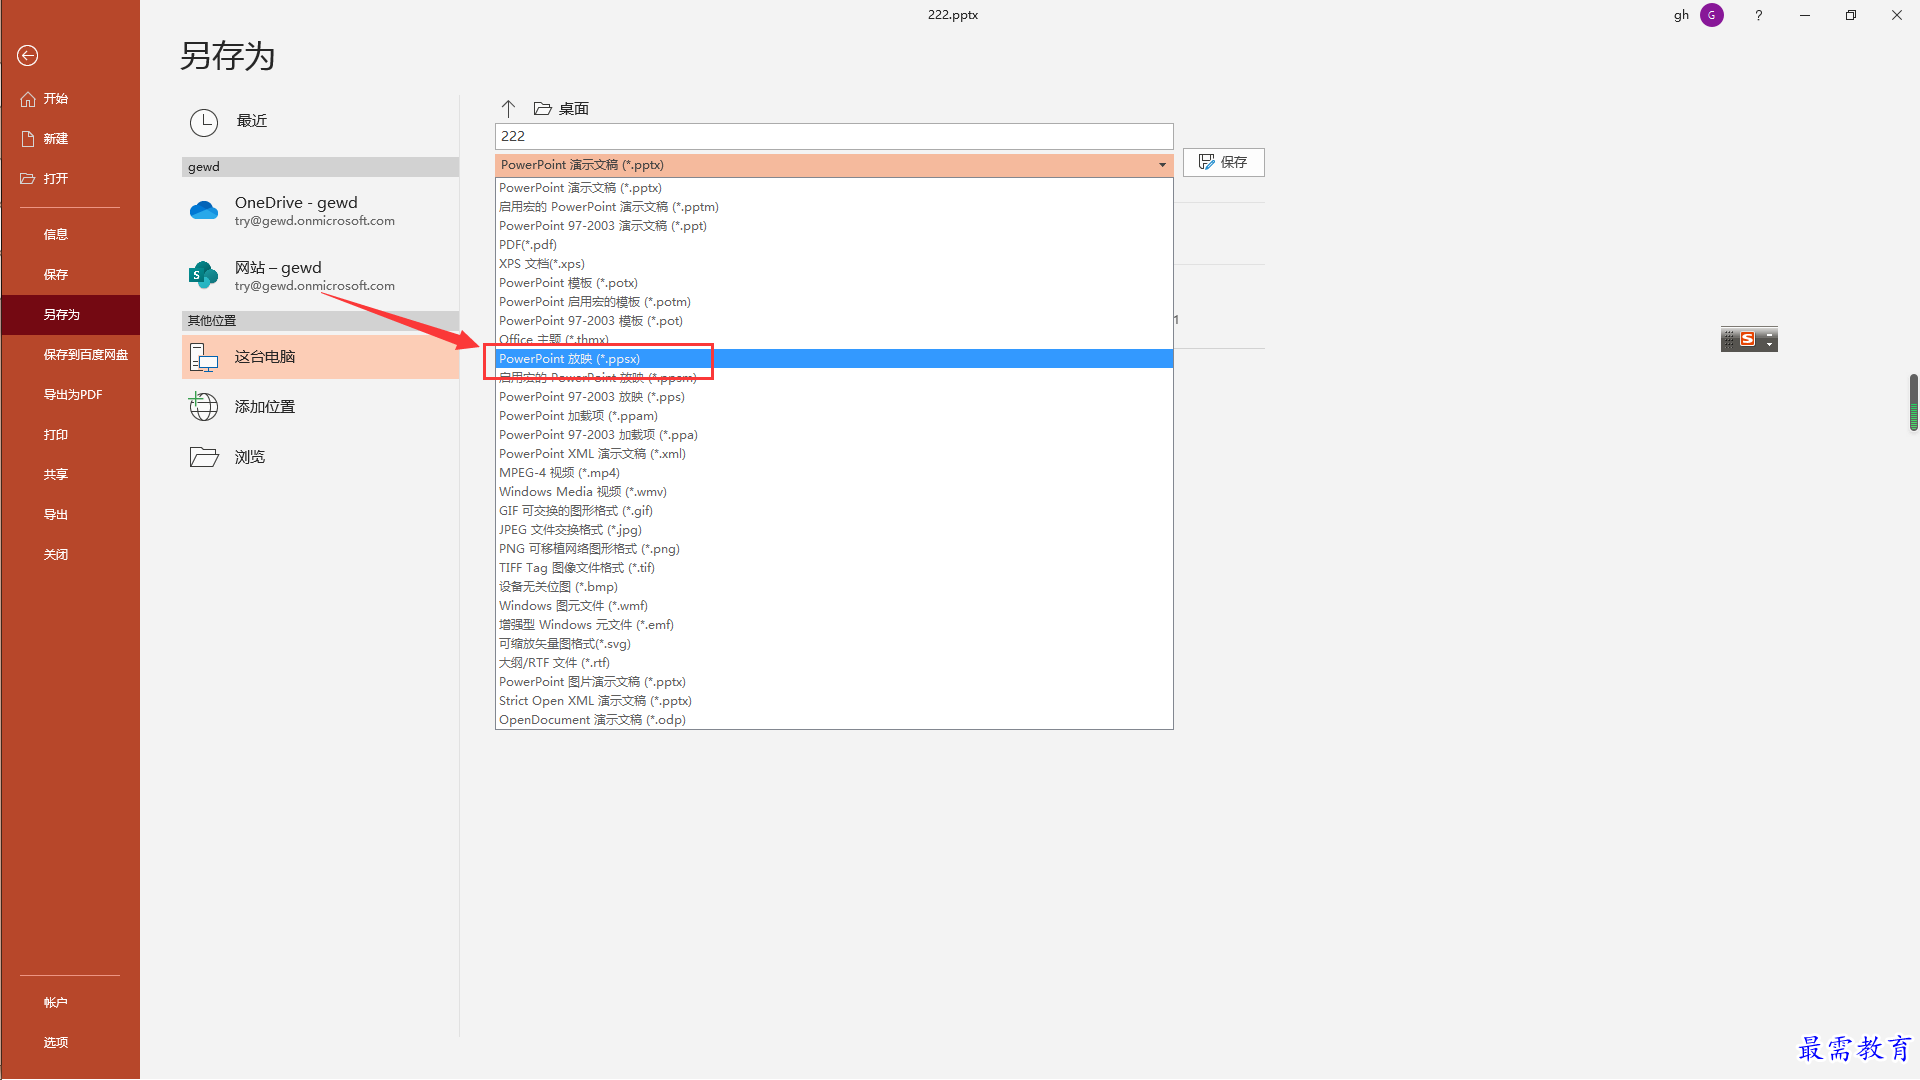
Task: Click the This PC computer icon
Action: [x=204, y=357]
